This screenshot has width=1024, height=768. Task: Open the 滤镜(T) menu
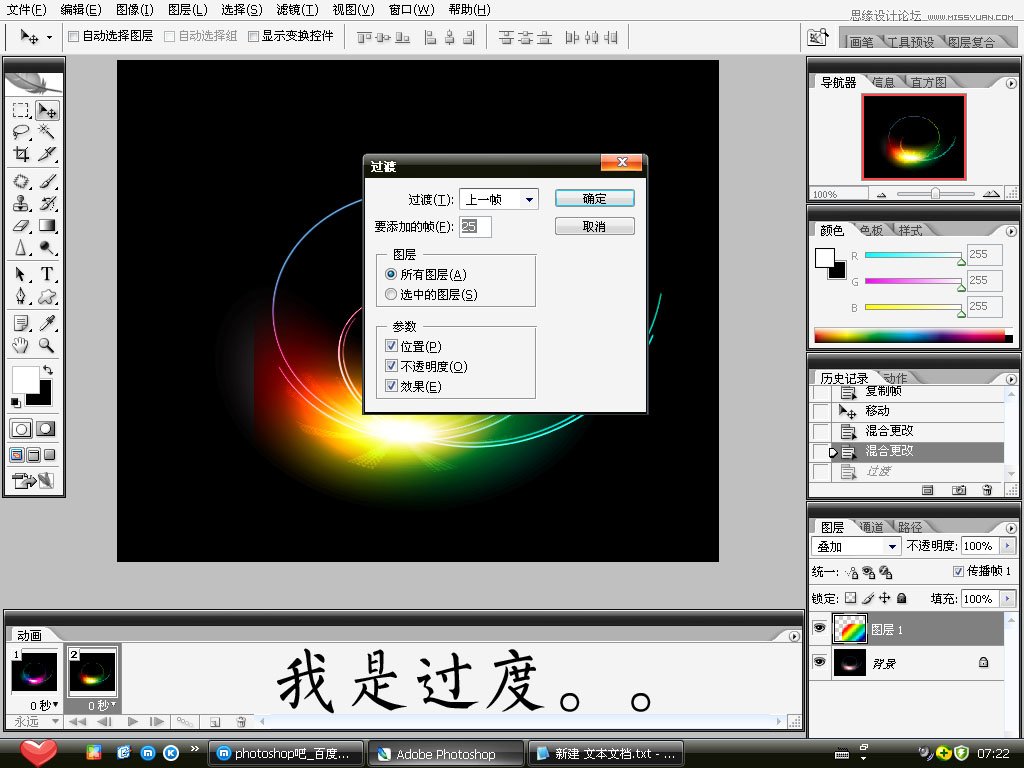[x=296, y=10]
